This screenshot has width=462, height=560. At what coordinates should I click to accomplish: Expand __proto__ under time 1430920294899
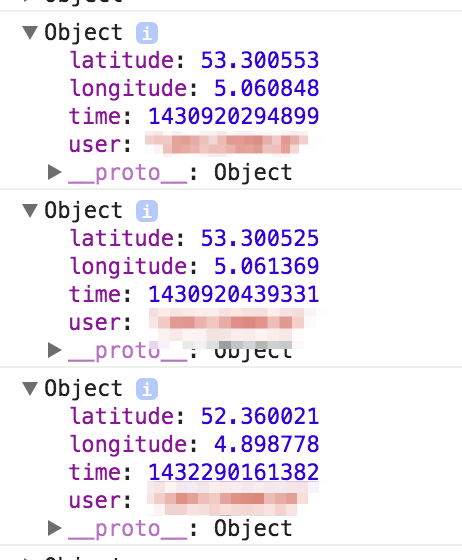(x=55, y=172)
